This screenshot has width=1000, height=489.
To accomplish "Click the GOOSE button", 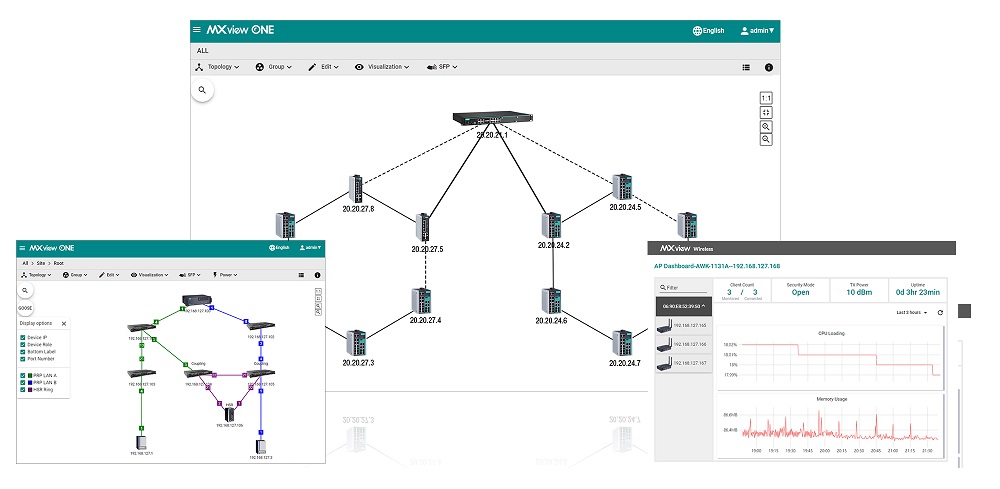I will pyautogui.click(x=26, y=308).
